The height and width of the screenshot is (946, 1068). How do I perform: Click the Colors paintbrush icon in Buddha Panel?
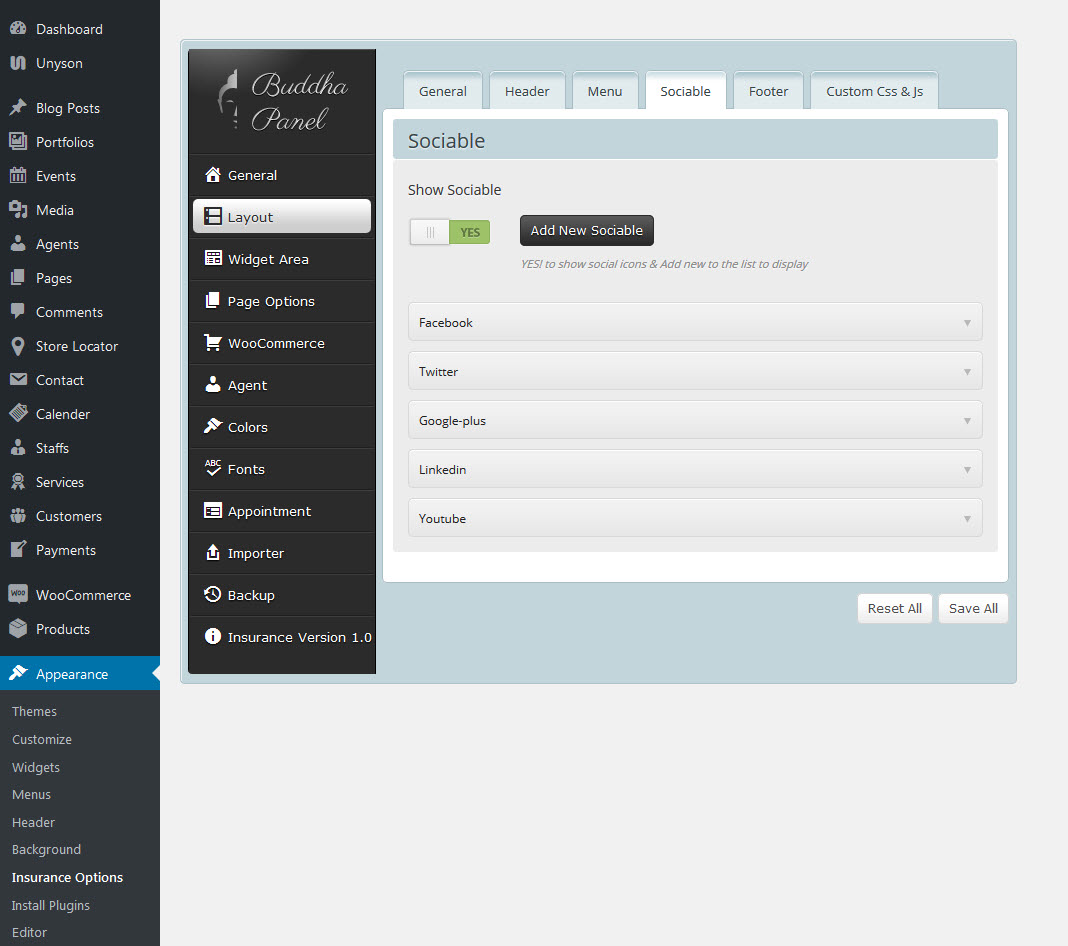tap(213, 426)
